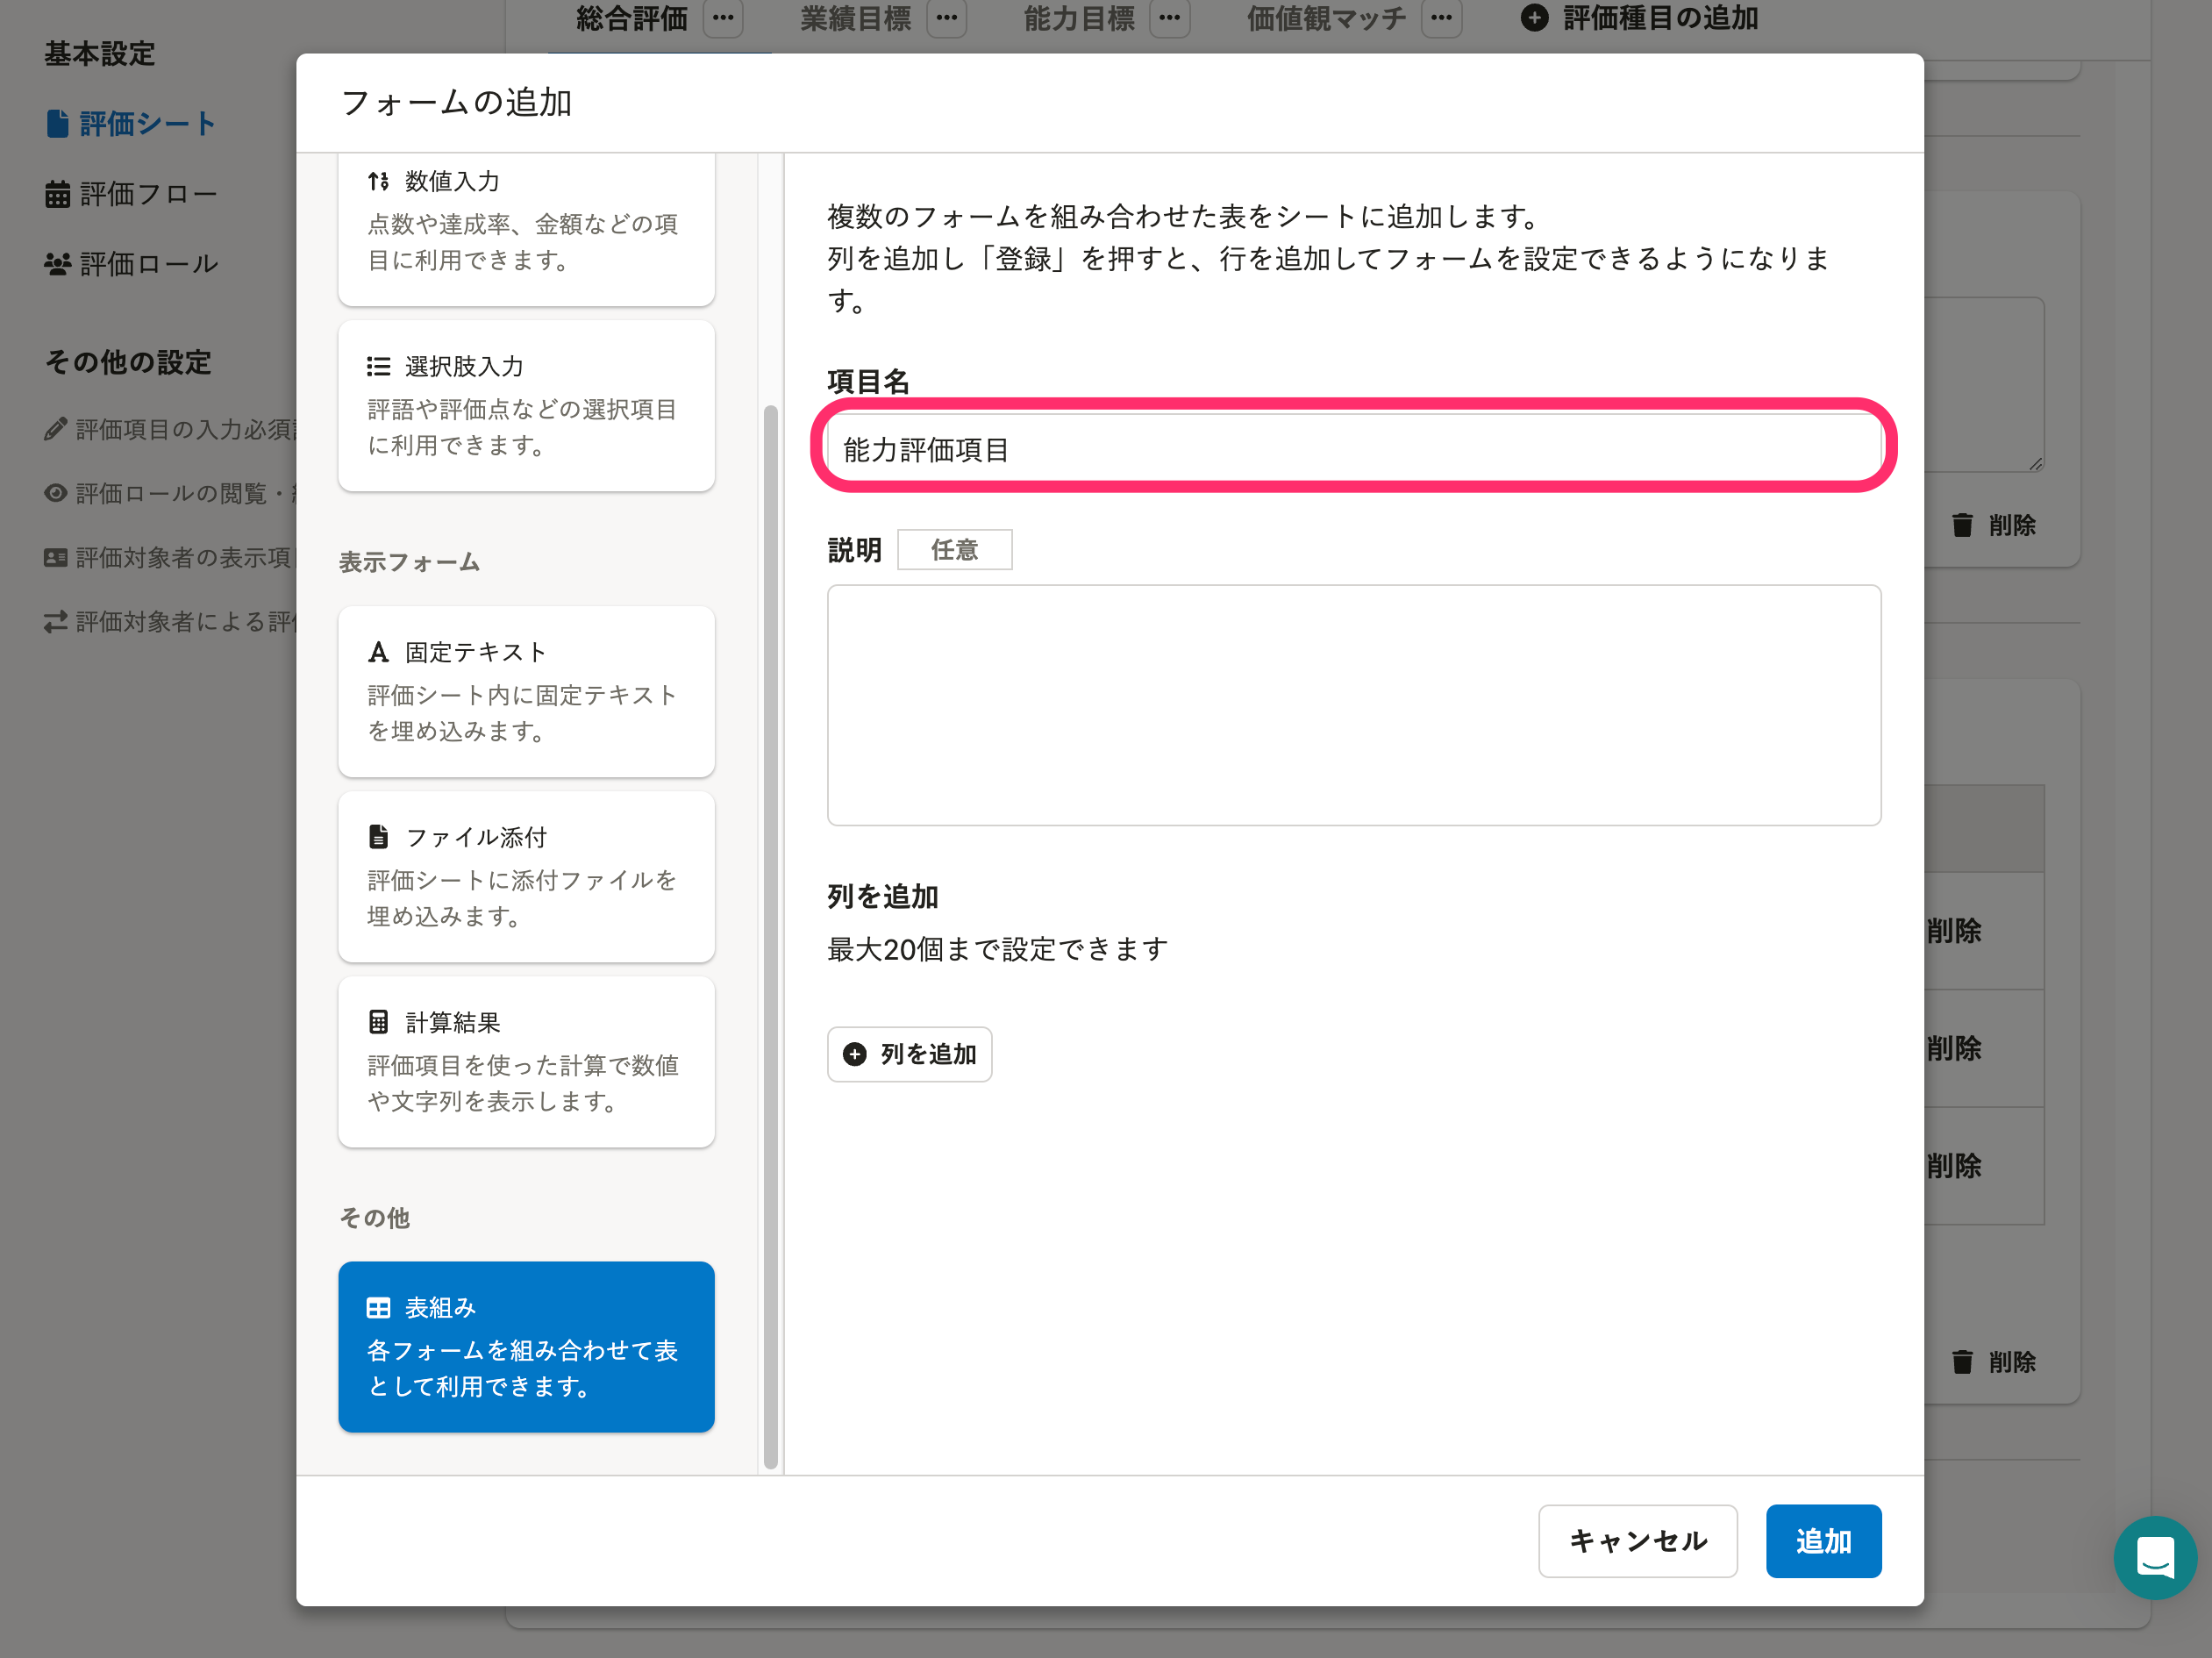Click the 選択肢入力 list icon

[x=378, y=366]
